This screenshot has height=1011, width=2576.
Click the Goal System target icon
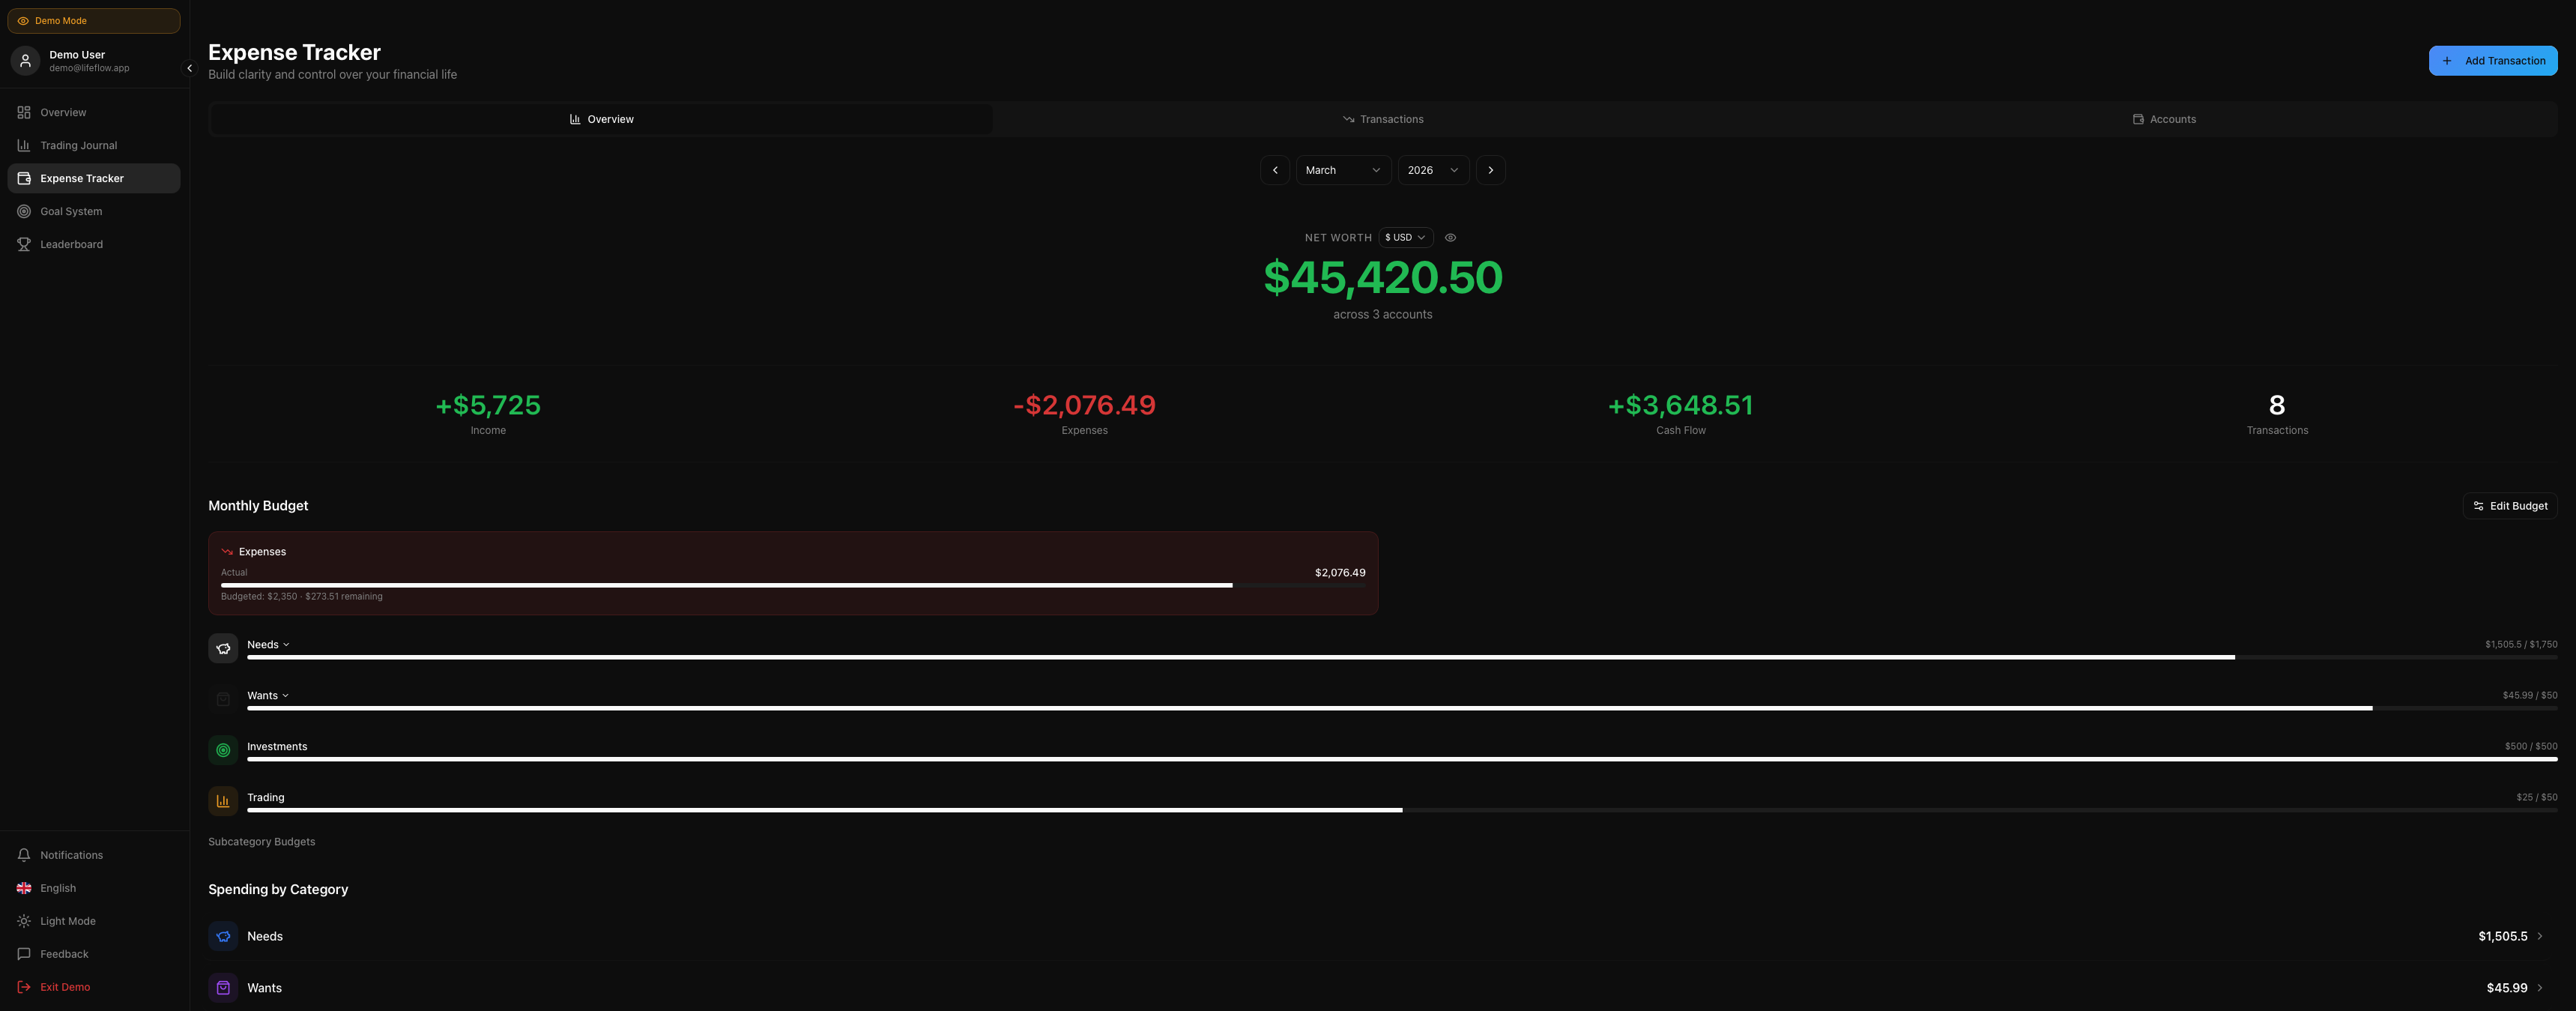pos(24,212)
